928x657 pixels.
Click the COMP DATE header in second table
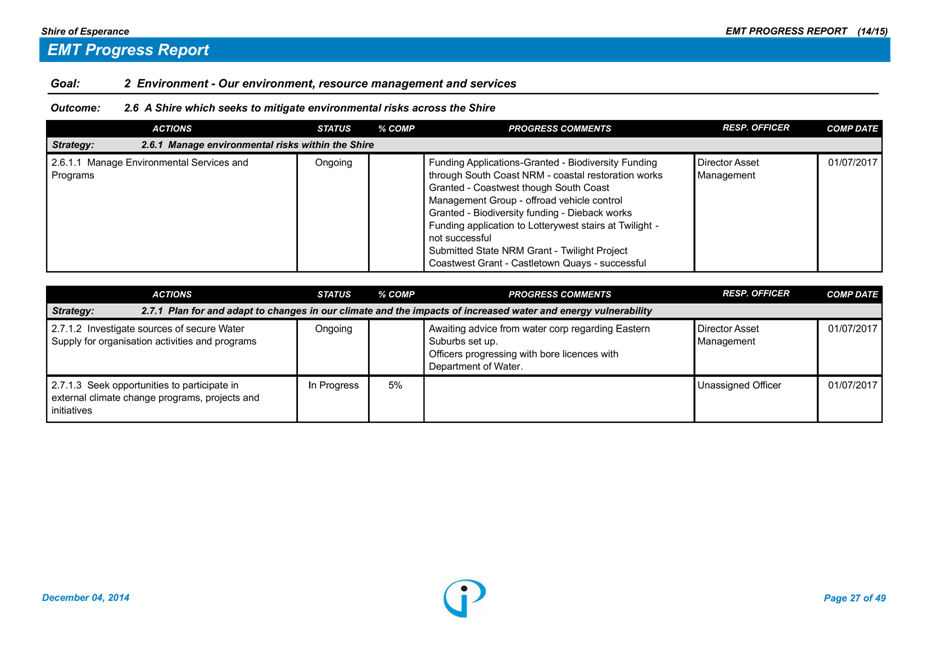852,295
